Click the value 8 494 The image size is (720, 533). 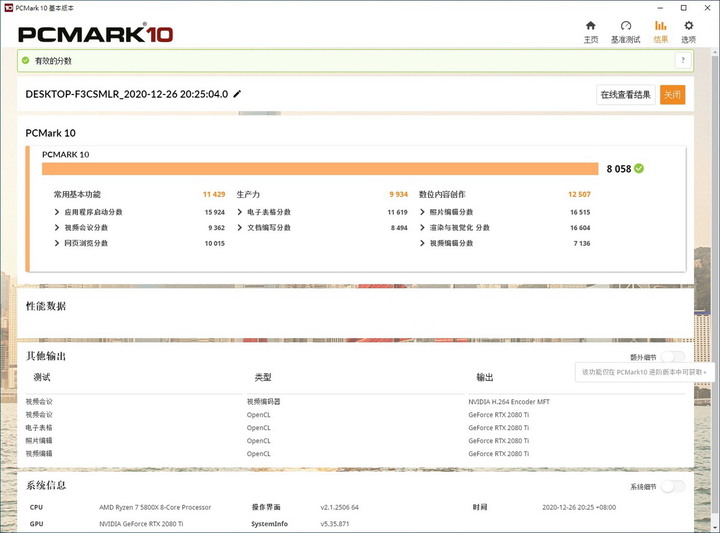(399, 228)
